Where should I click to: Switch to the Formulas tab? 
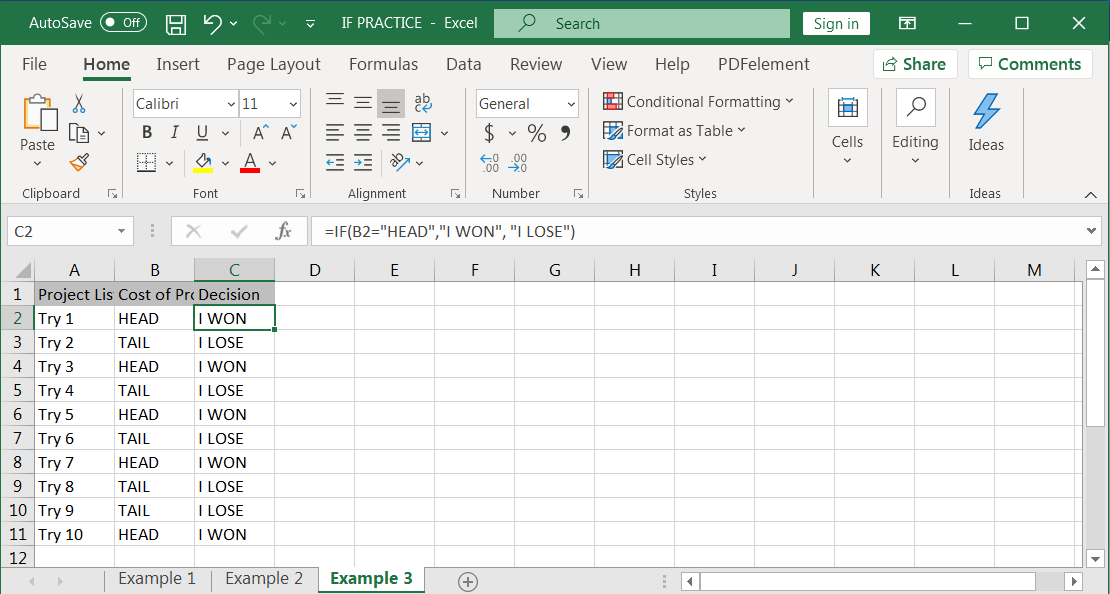[x=384, y=64]
